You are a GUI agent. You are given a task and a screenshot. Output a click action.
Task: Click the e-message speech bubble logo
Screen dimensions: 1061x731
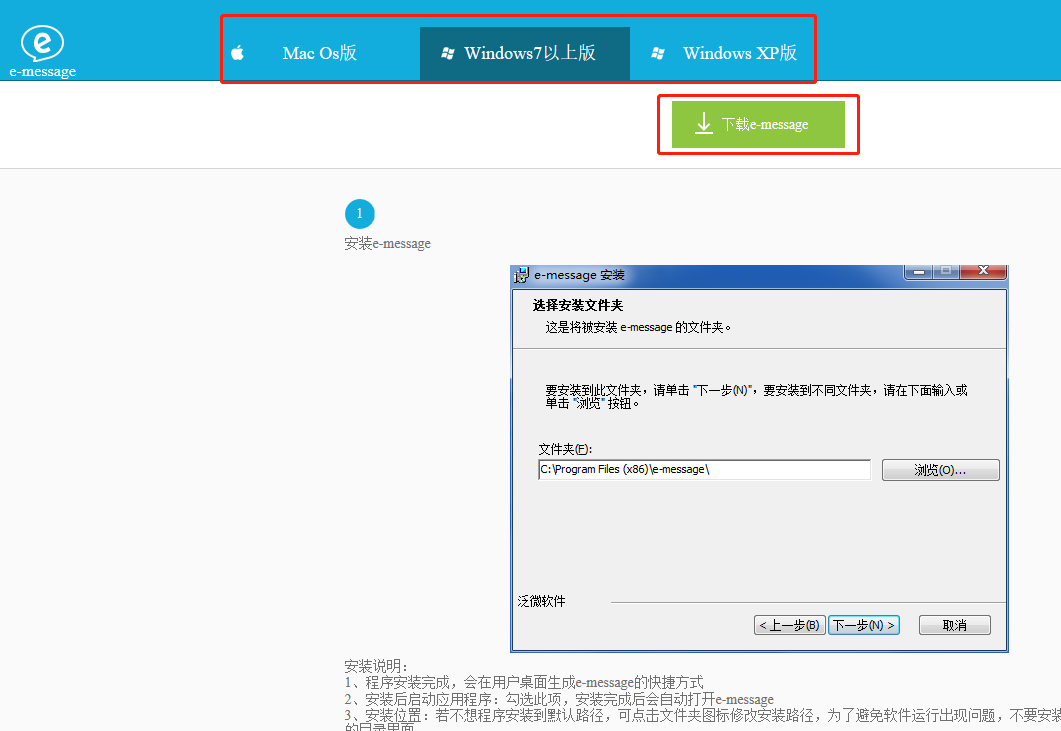point(42,44)
